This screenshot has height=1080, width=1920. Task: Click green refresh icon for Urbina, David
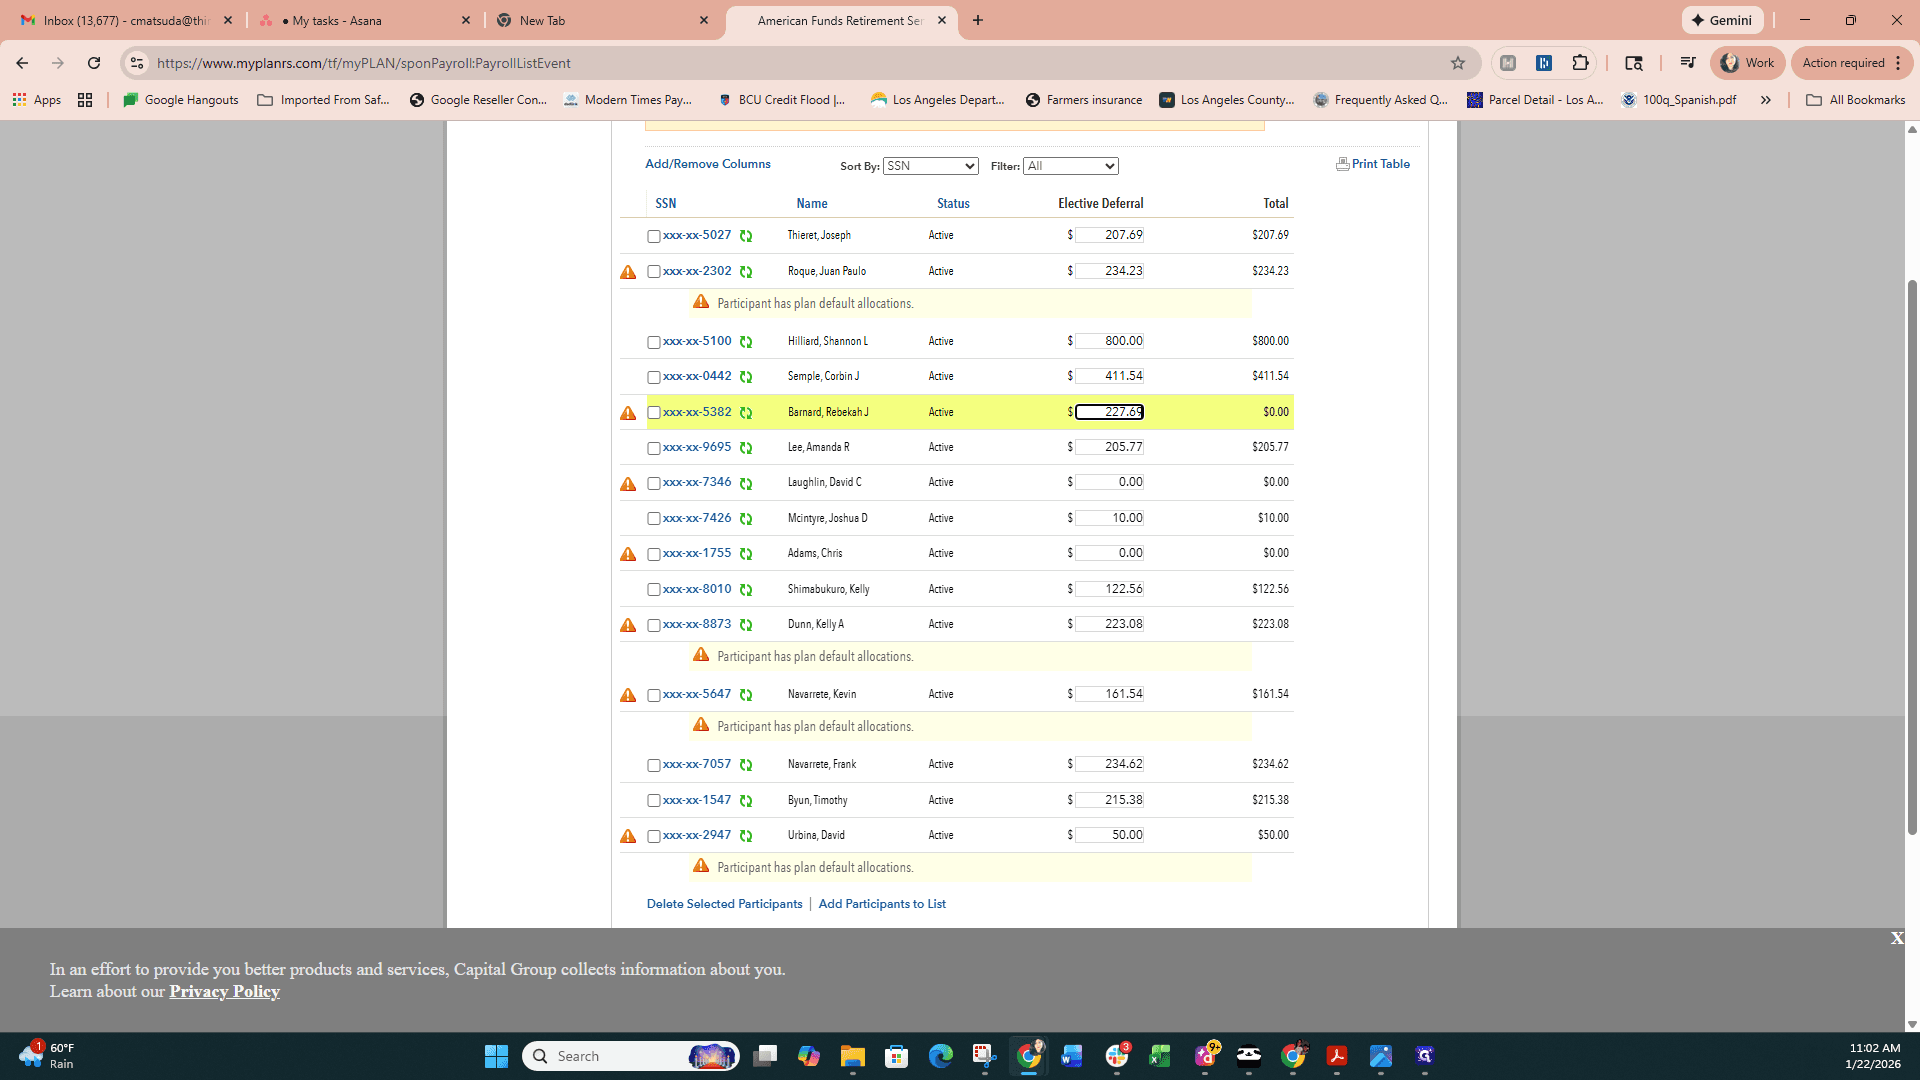coord(746,836)
